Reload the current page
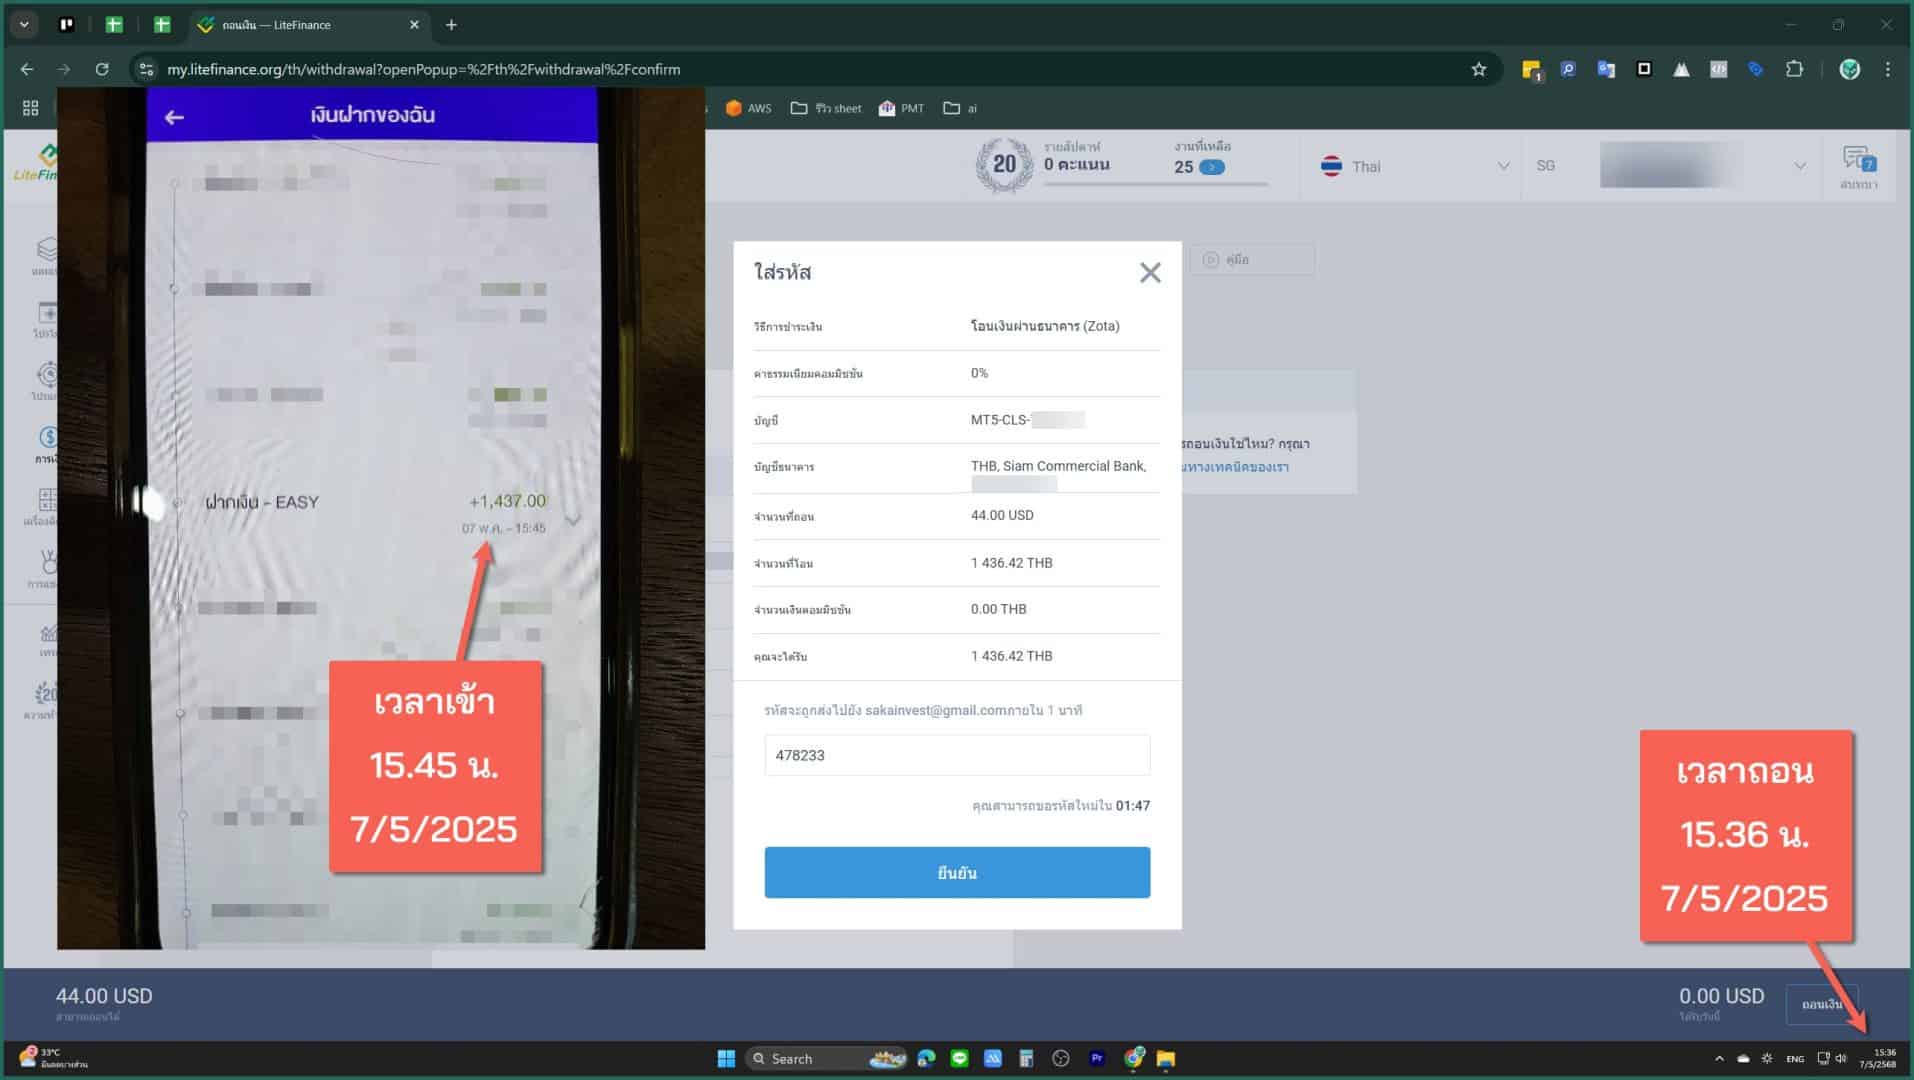1914x1080 pixels. tap(102, 69)
